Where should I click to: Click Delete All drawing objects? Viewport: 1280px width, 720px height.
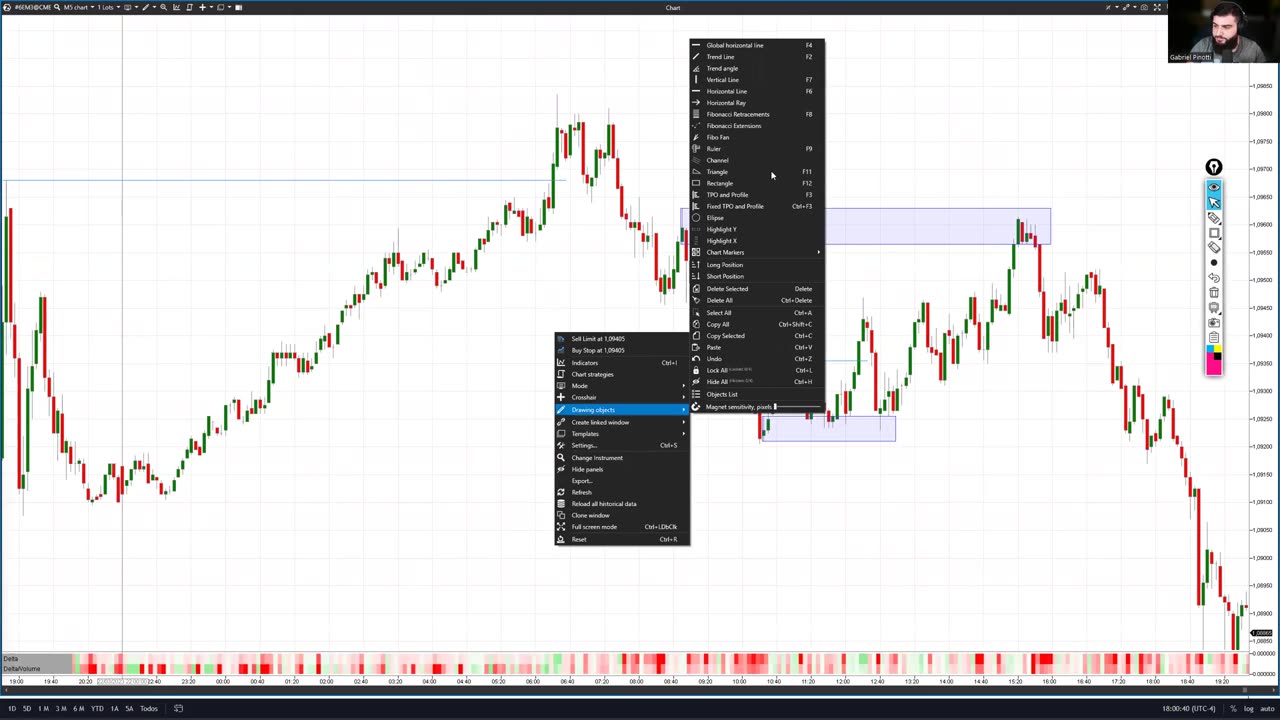757,300
